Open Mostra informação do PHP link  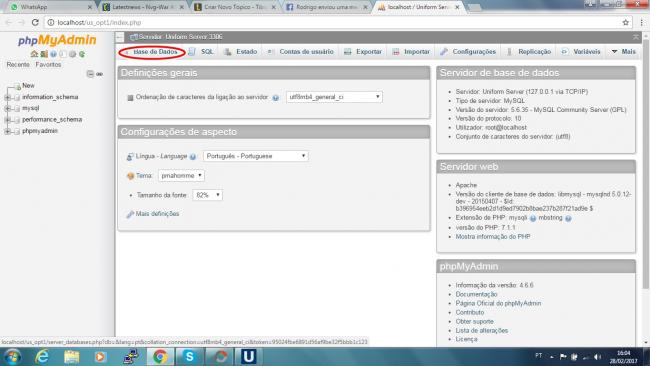[x=493, y=237]
